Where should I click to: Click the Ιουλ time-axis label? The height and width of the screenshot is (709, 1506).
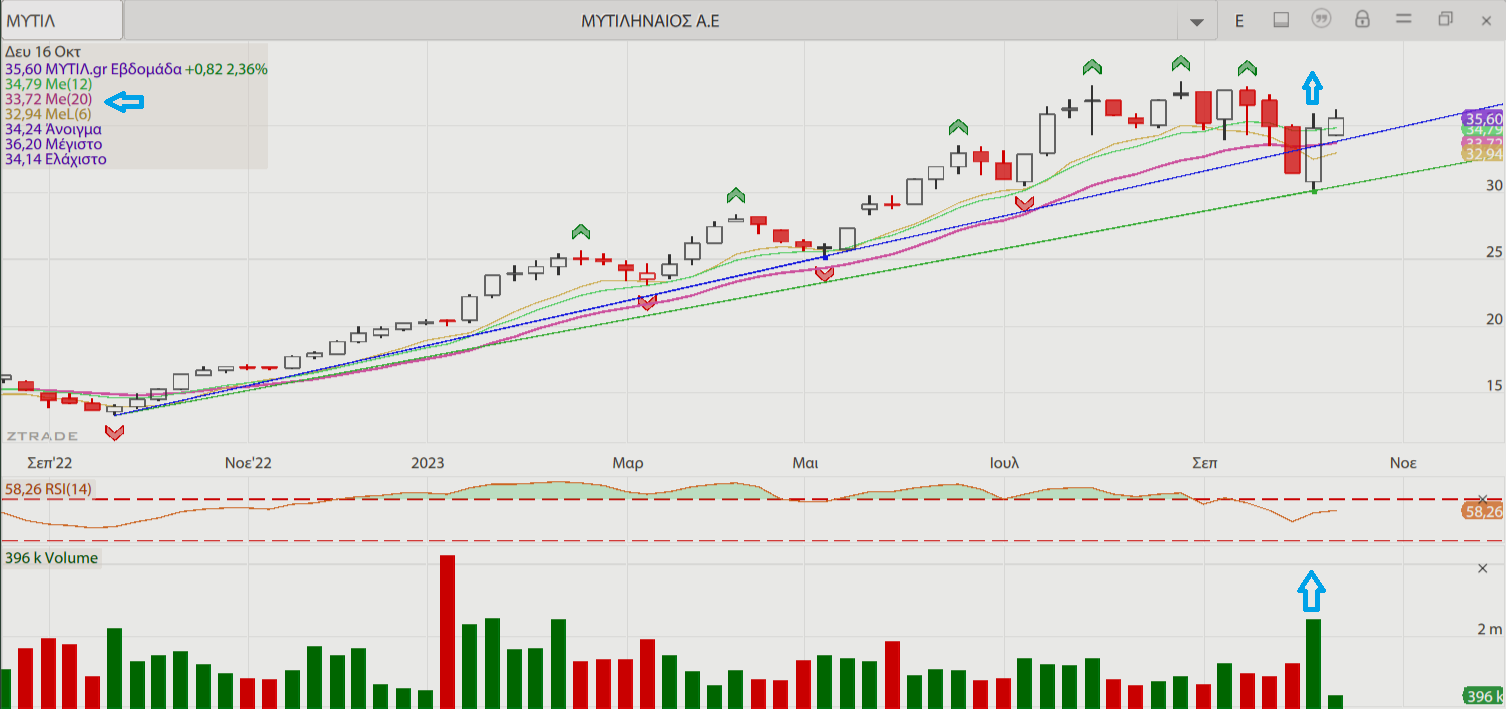tap(1004, 463)
